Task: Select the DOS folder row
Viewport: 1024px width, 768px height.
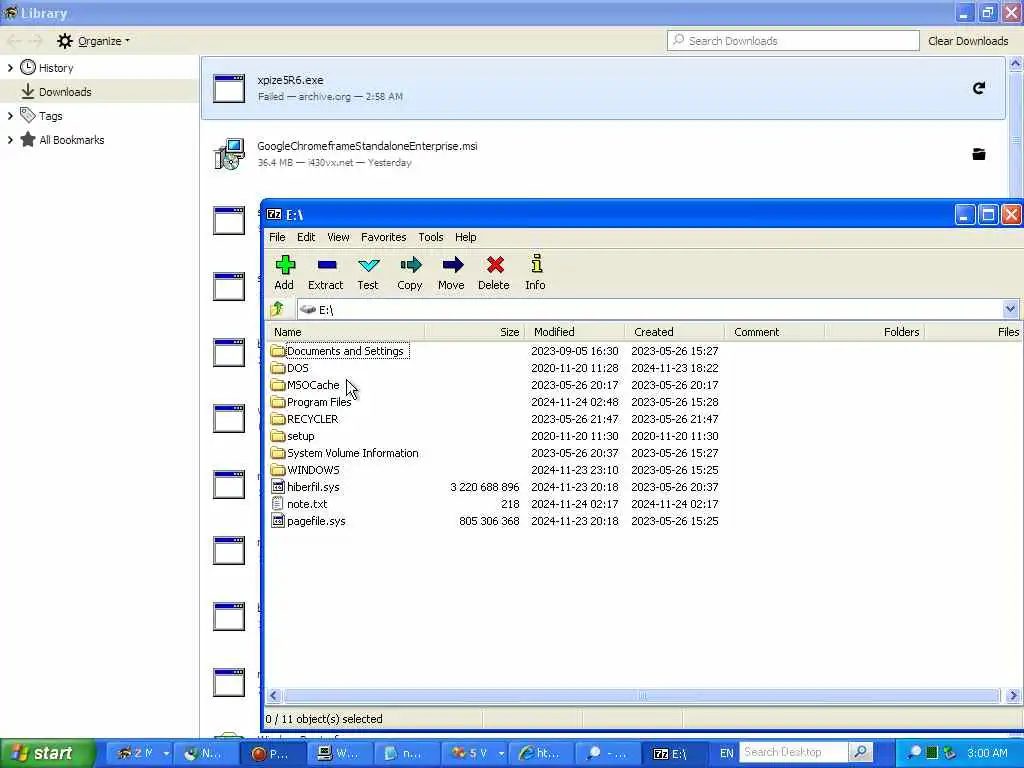Action: point(298,368)
